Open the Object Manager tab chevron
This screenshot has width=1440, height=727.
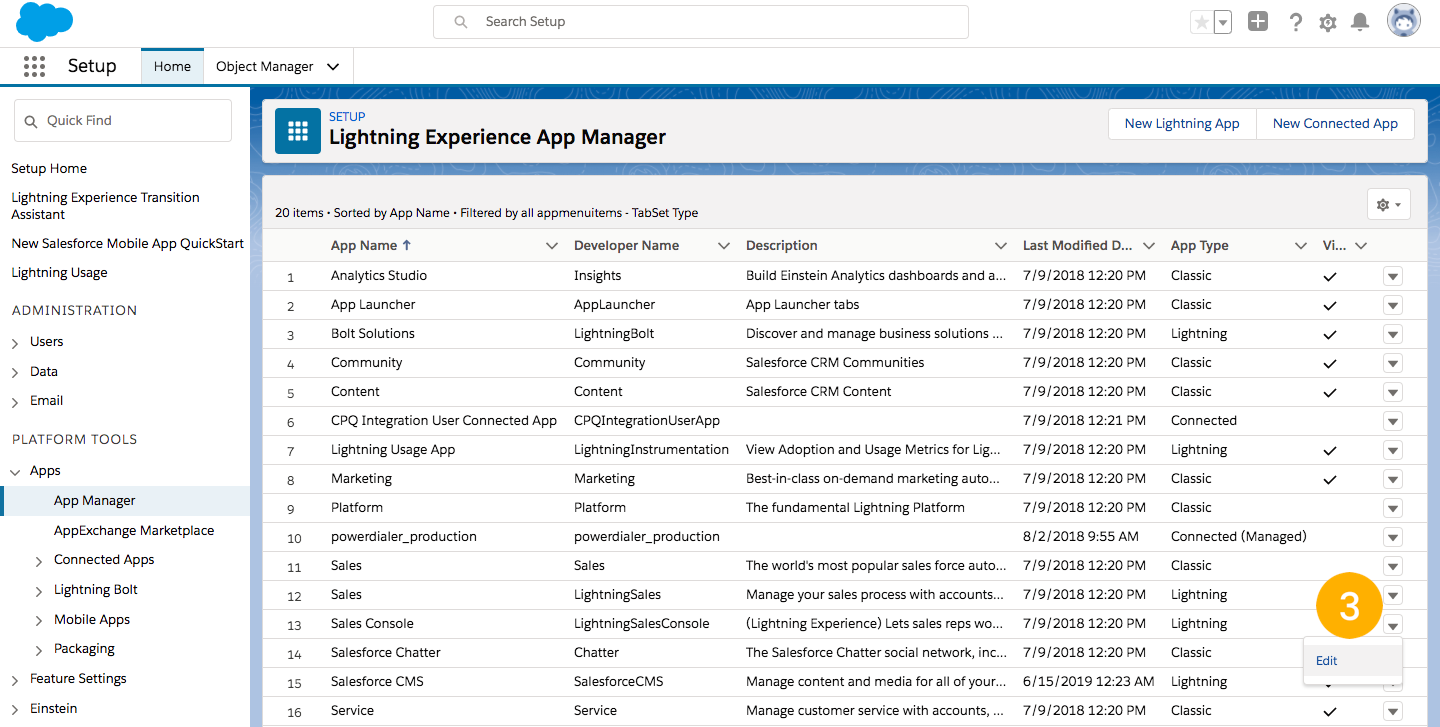(x=333, y=66)
